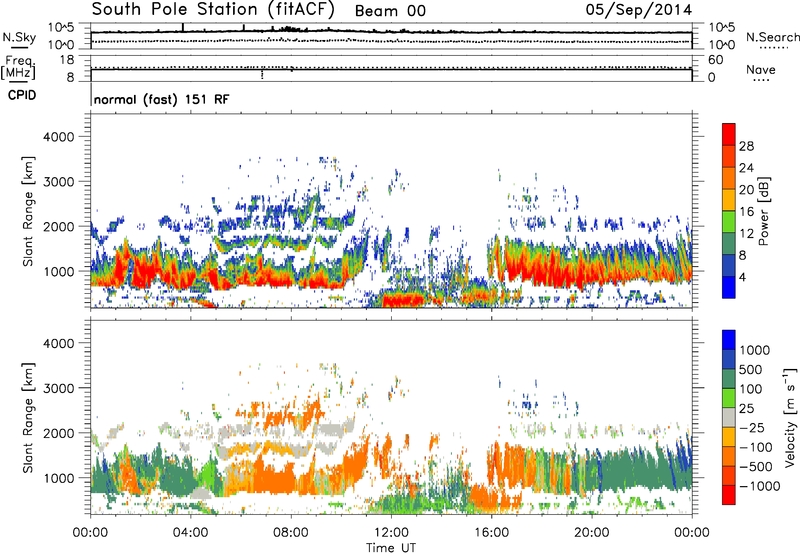The height and width of the screenshot is (554, 800).
Task: Click the '18' frequency axis tick
Action: pyautogui.click(x=67, y=60)
